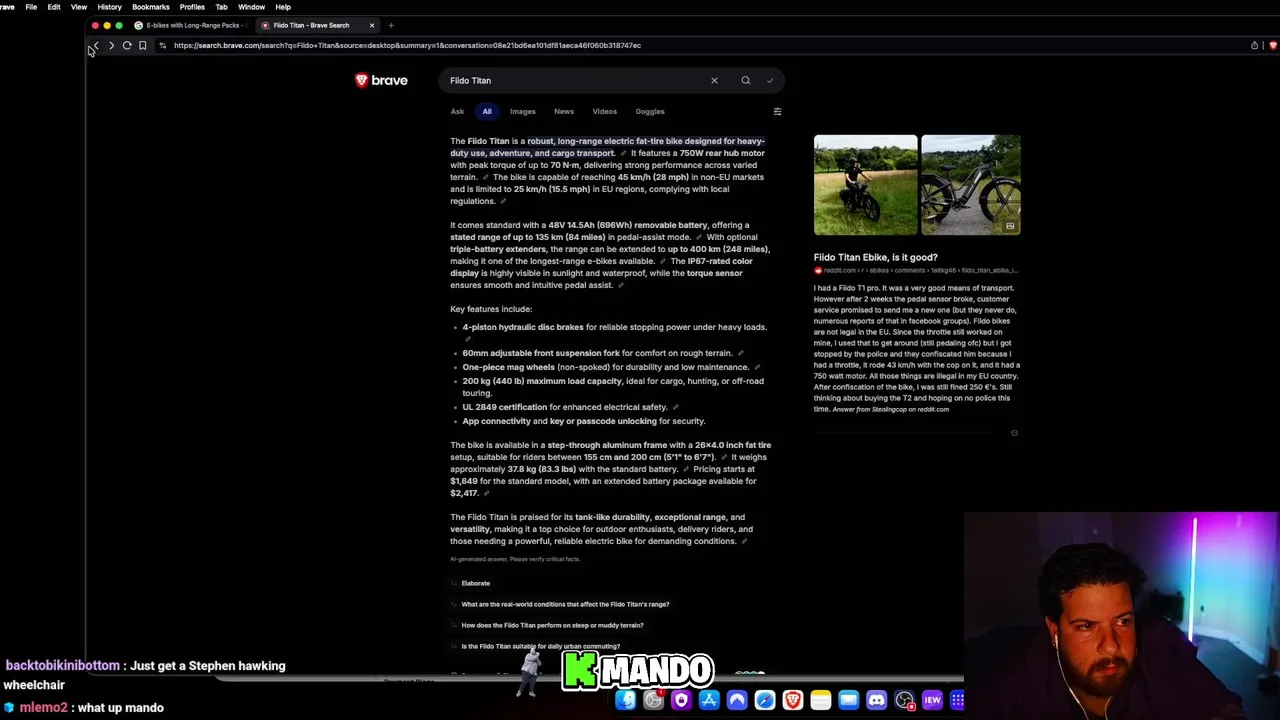1280x720 pixels.
Task: Click into the Fiido Titan search field
Action: point(575,80)
